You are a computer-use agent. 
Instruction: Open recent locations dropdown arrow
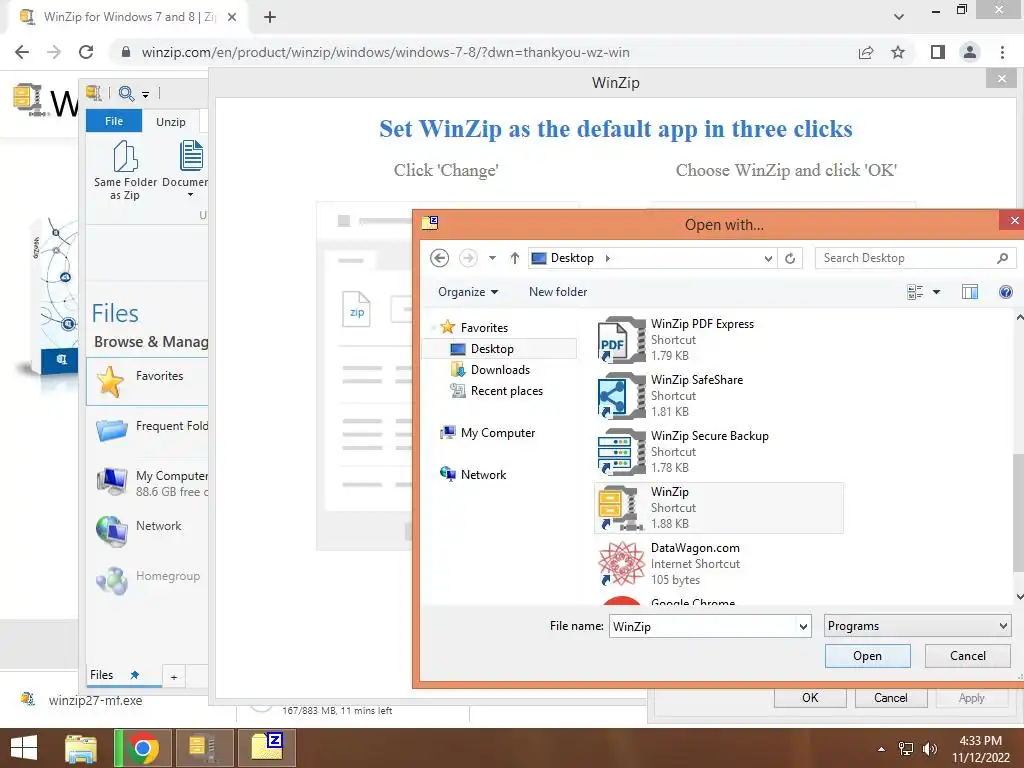(x=492, y=258)
